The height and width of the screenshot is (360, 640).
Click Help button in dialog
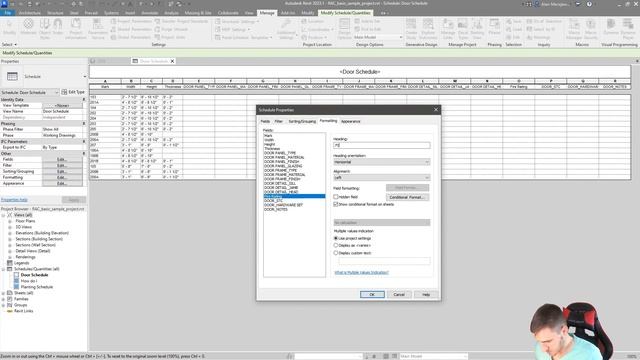(x=426, y=294)
